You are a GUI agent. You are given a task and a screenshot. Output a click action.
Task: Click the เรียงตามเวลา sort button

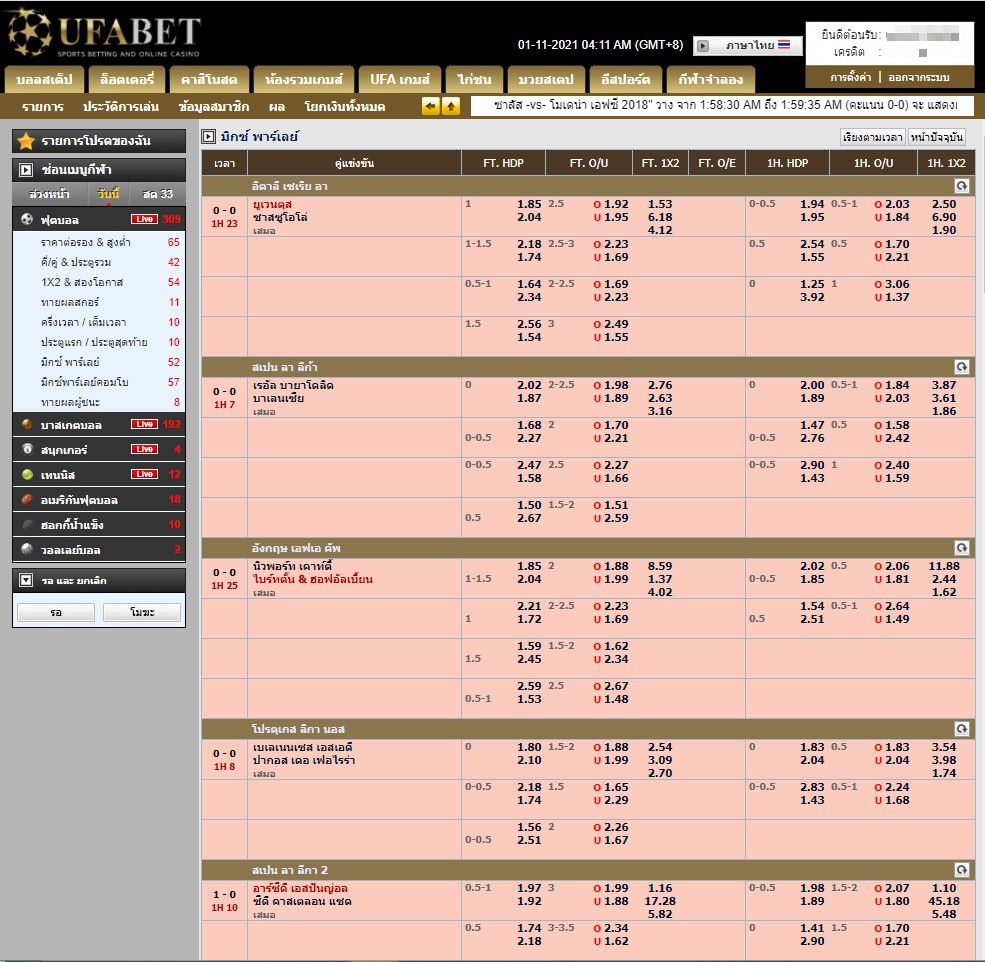pos(872,137)
